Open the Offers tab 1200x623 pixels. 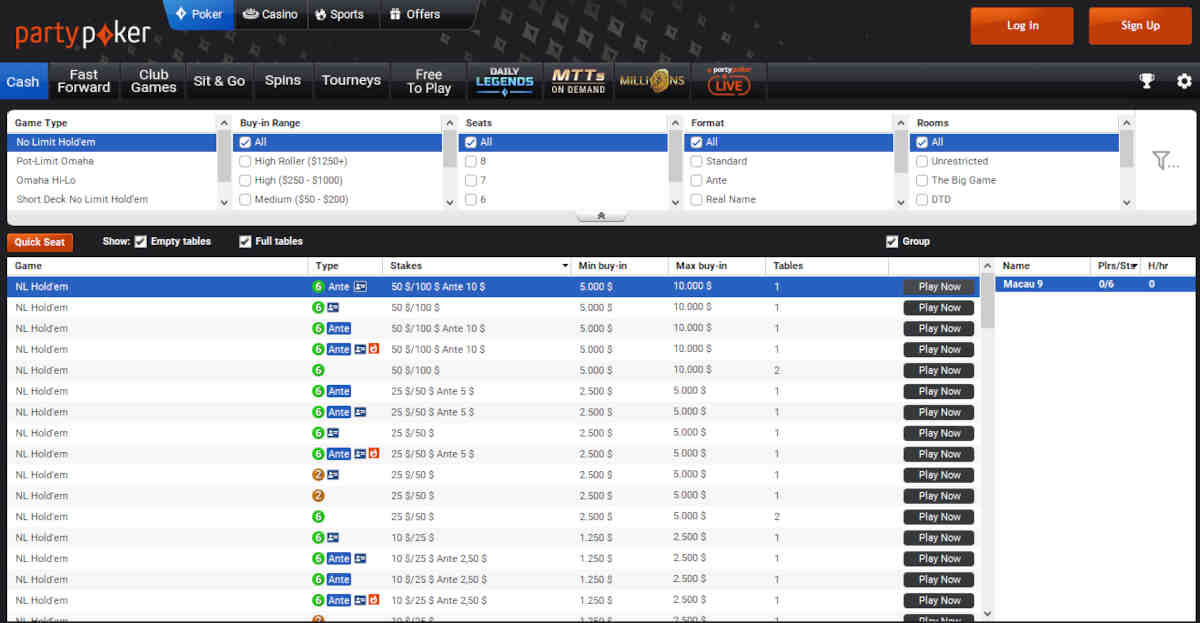[415, 14]
